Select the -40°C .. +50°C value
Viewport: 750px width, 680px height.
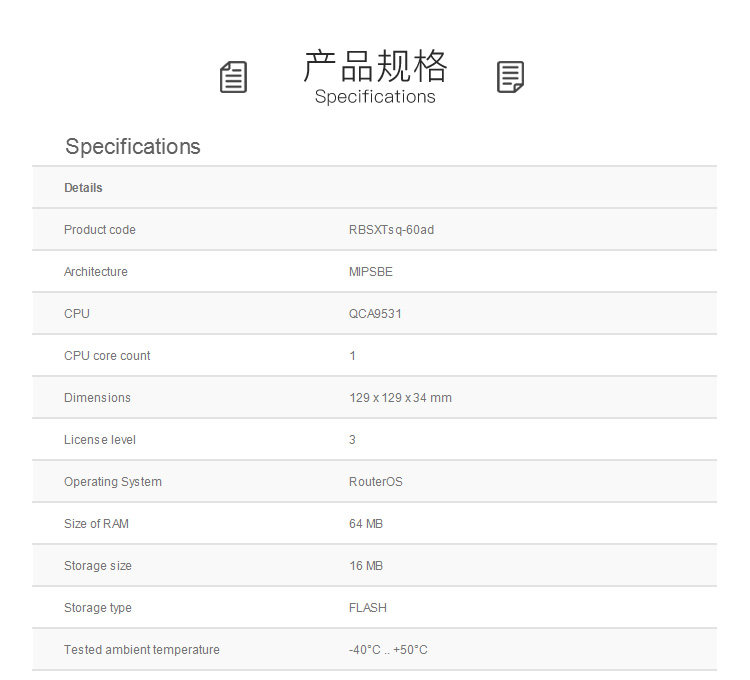[388, 650]
